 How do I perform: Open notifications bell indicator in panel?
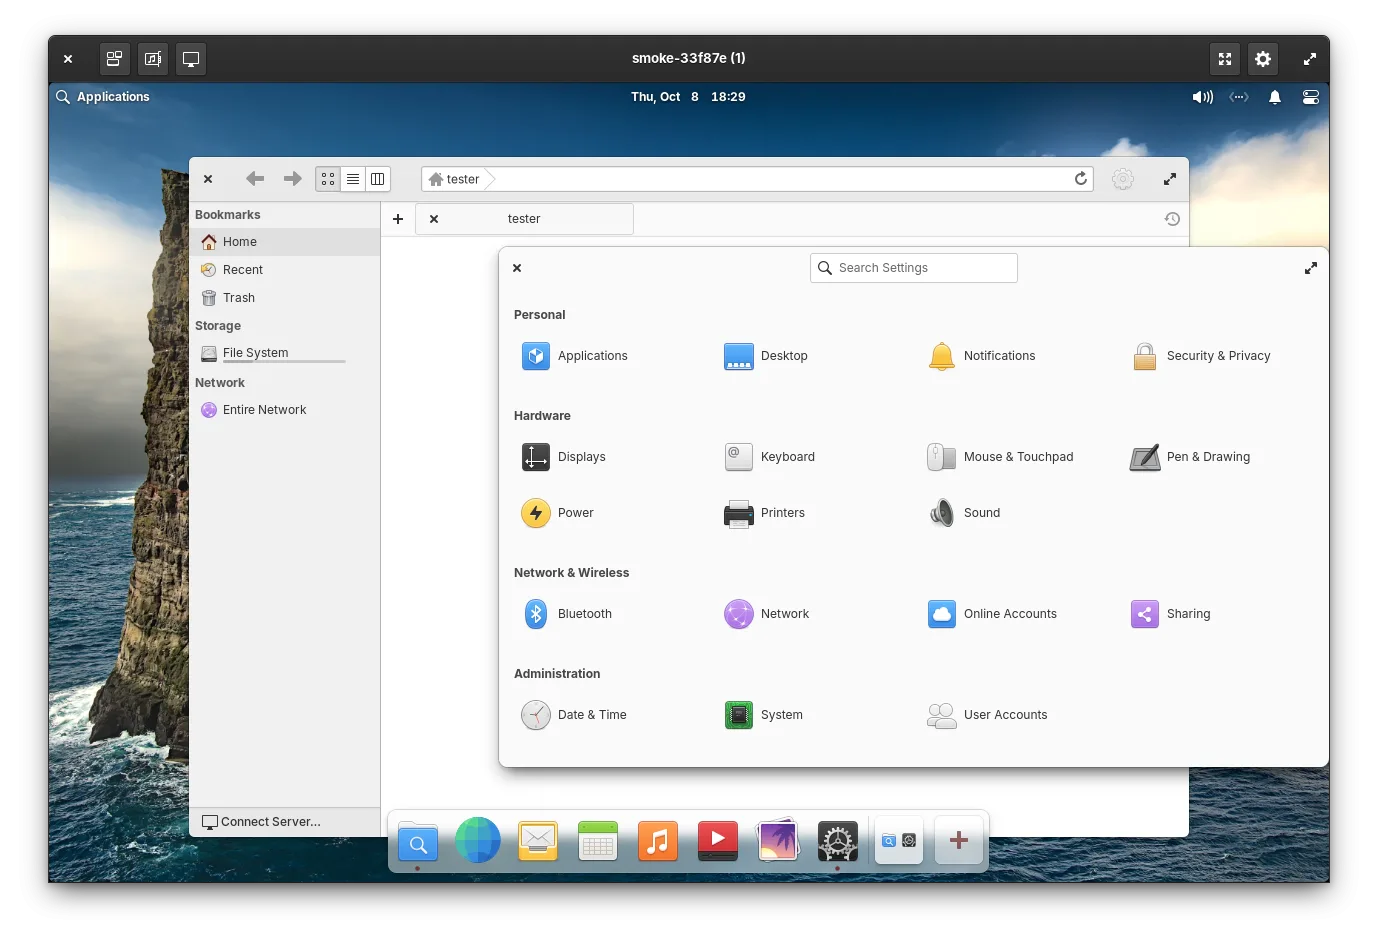[1275, 97]
